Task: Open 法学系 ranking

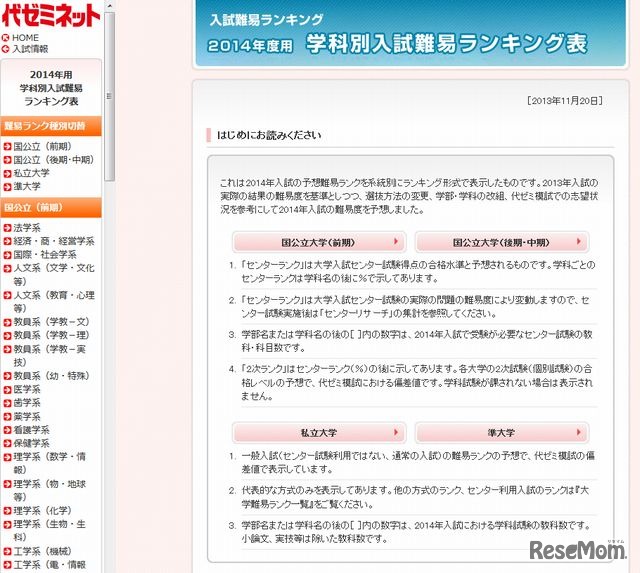Action: [x=27, y=228]
